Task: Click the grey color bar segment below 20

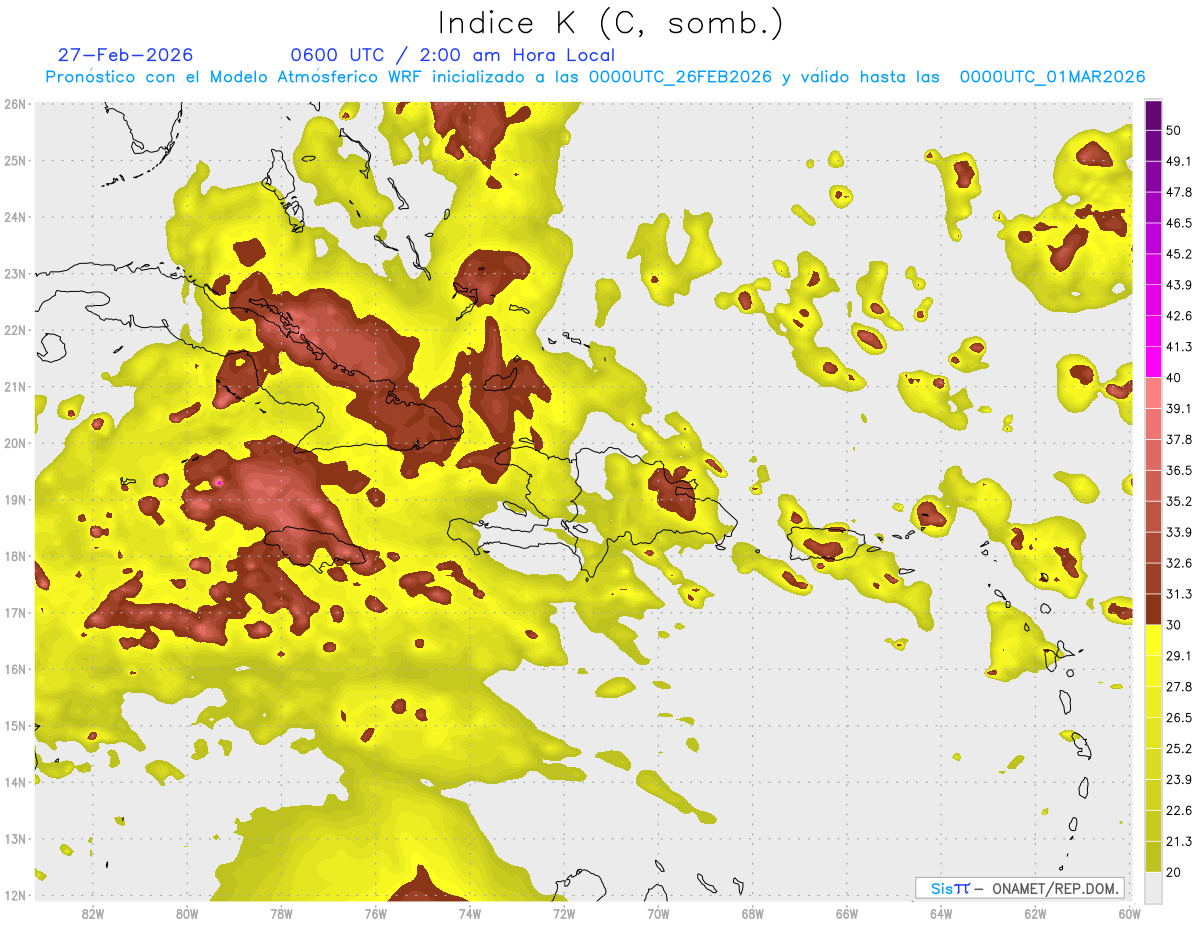Action: [1153, 887]
